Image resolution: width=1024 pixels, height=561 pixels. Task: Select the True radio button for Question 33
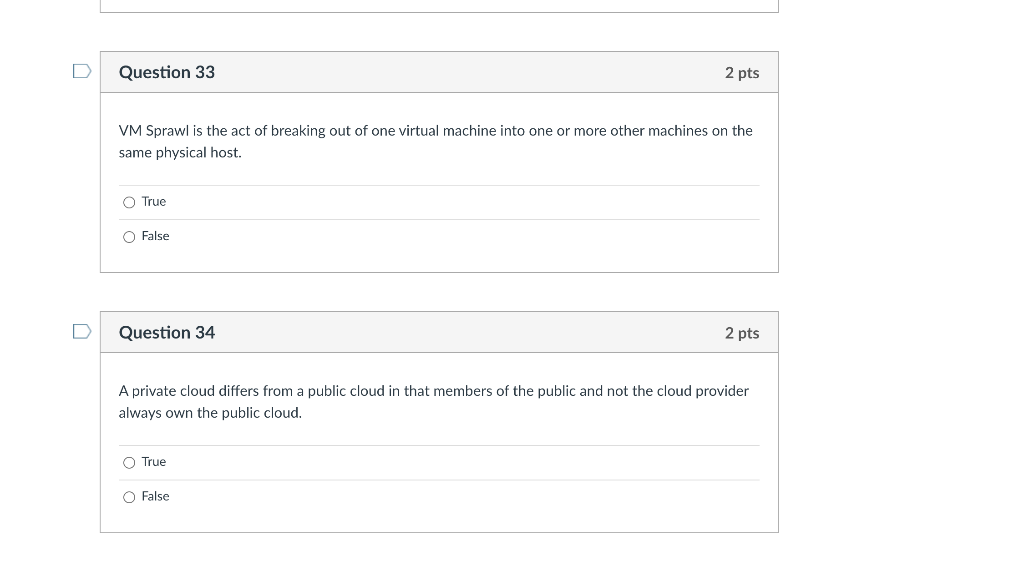coord(129,202)
